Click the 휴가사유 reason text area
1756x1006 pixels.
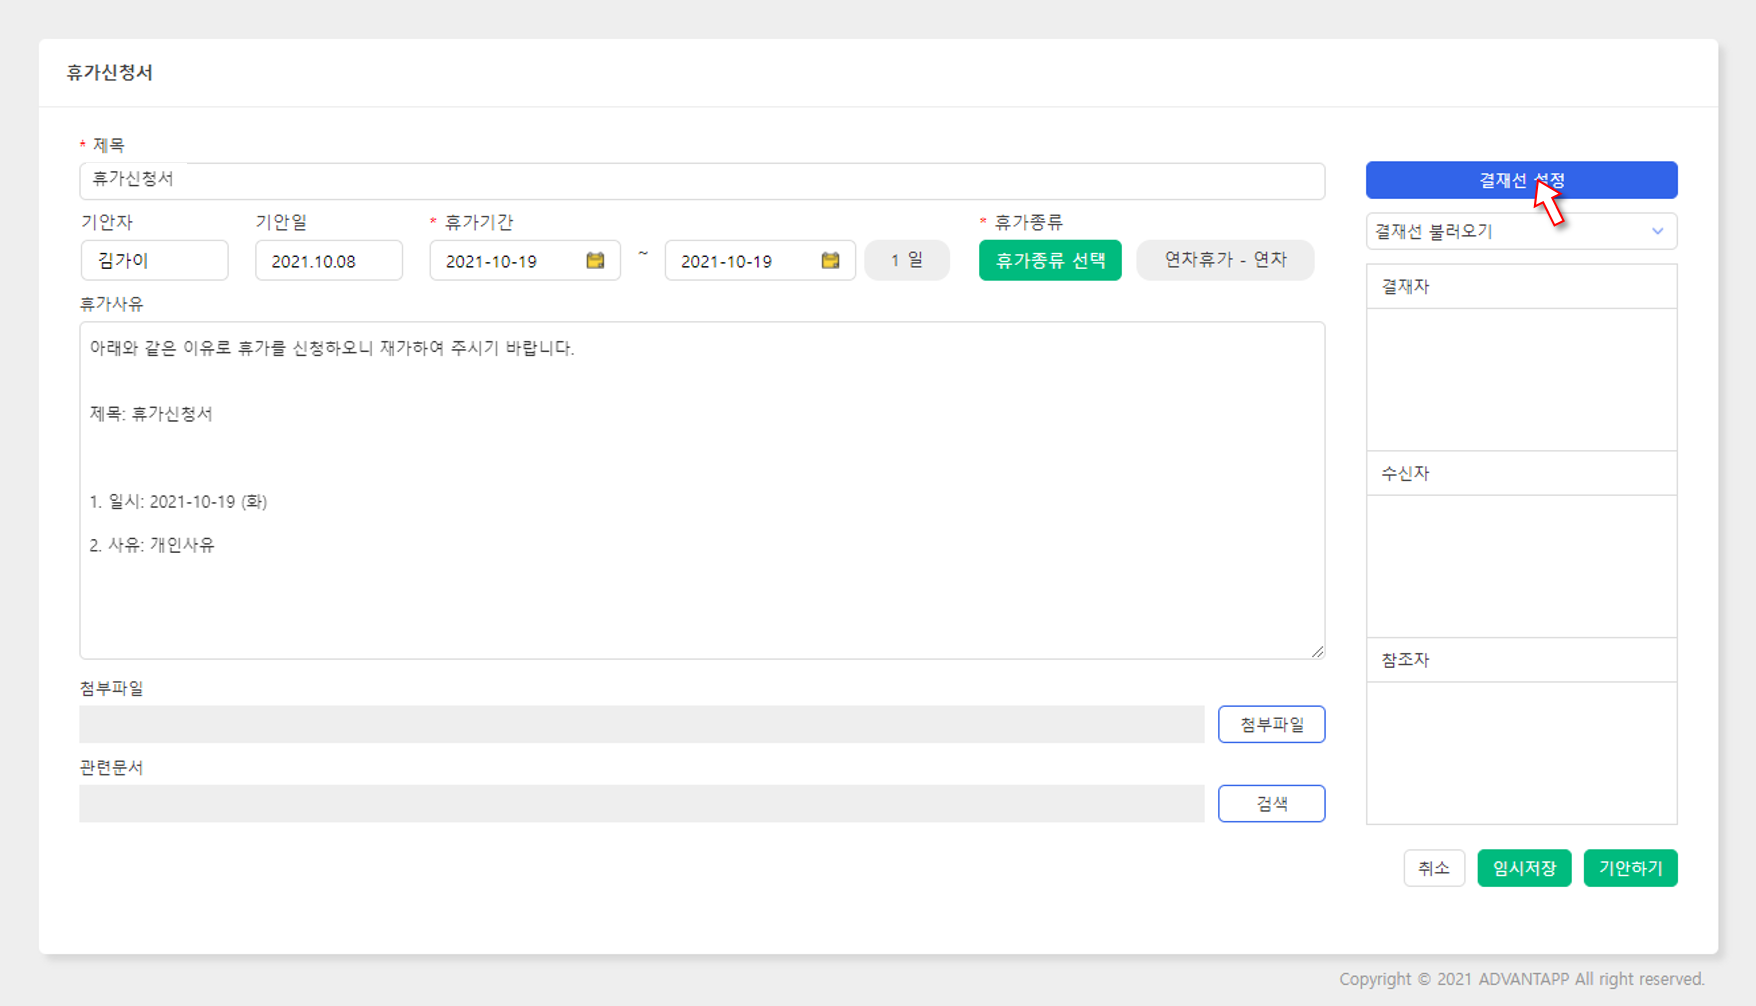tap(702, 490)
